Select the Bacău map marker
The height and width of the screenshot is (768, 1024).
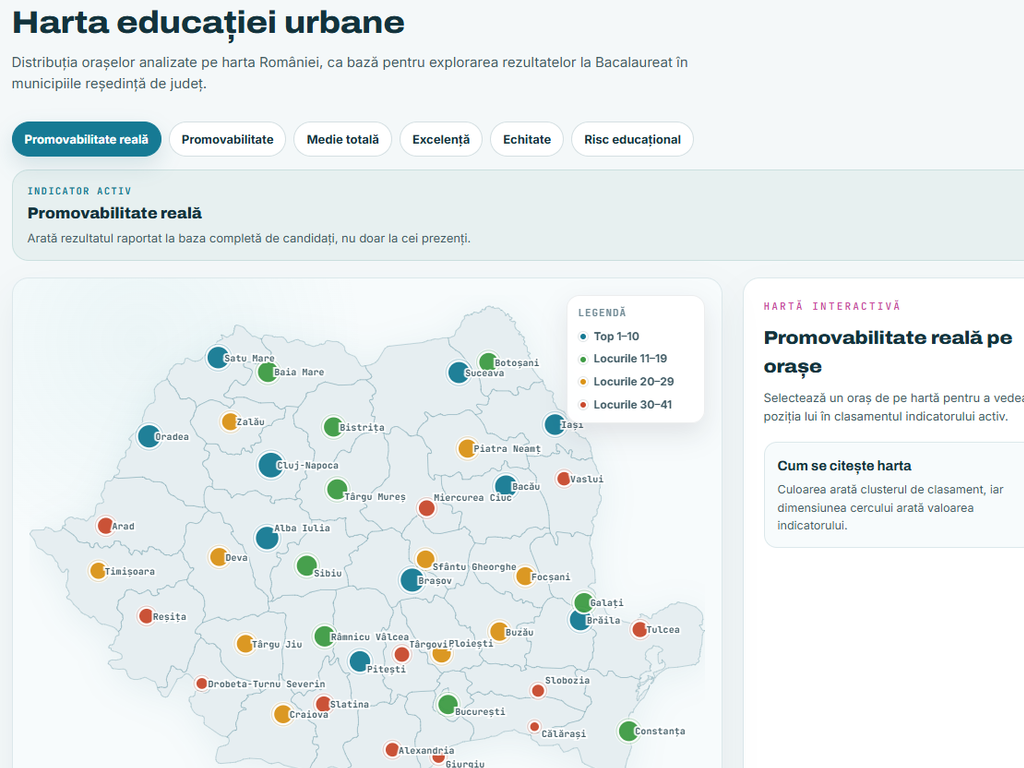point(505,485)
